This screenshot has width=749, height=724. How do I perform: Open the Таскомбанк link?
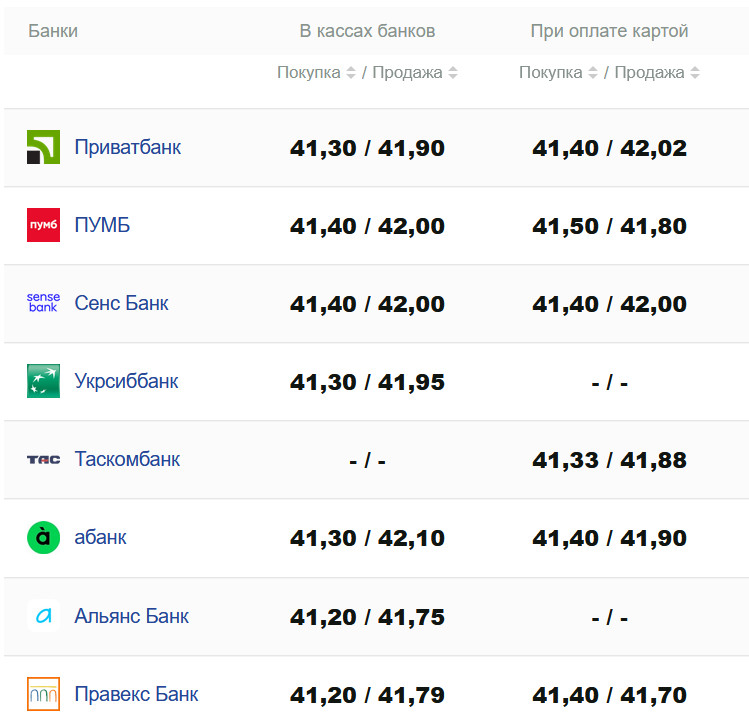click(127, 459)
